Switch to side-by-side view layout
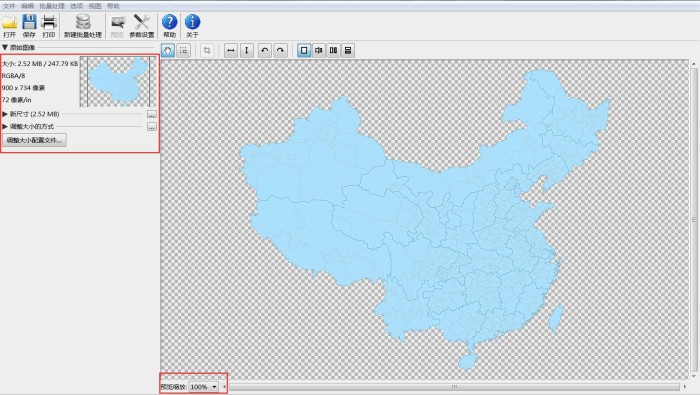The height and width of the screenshot is (395, 700). click(x=333, y=50)
